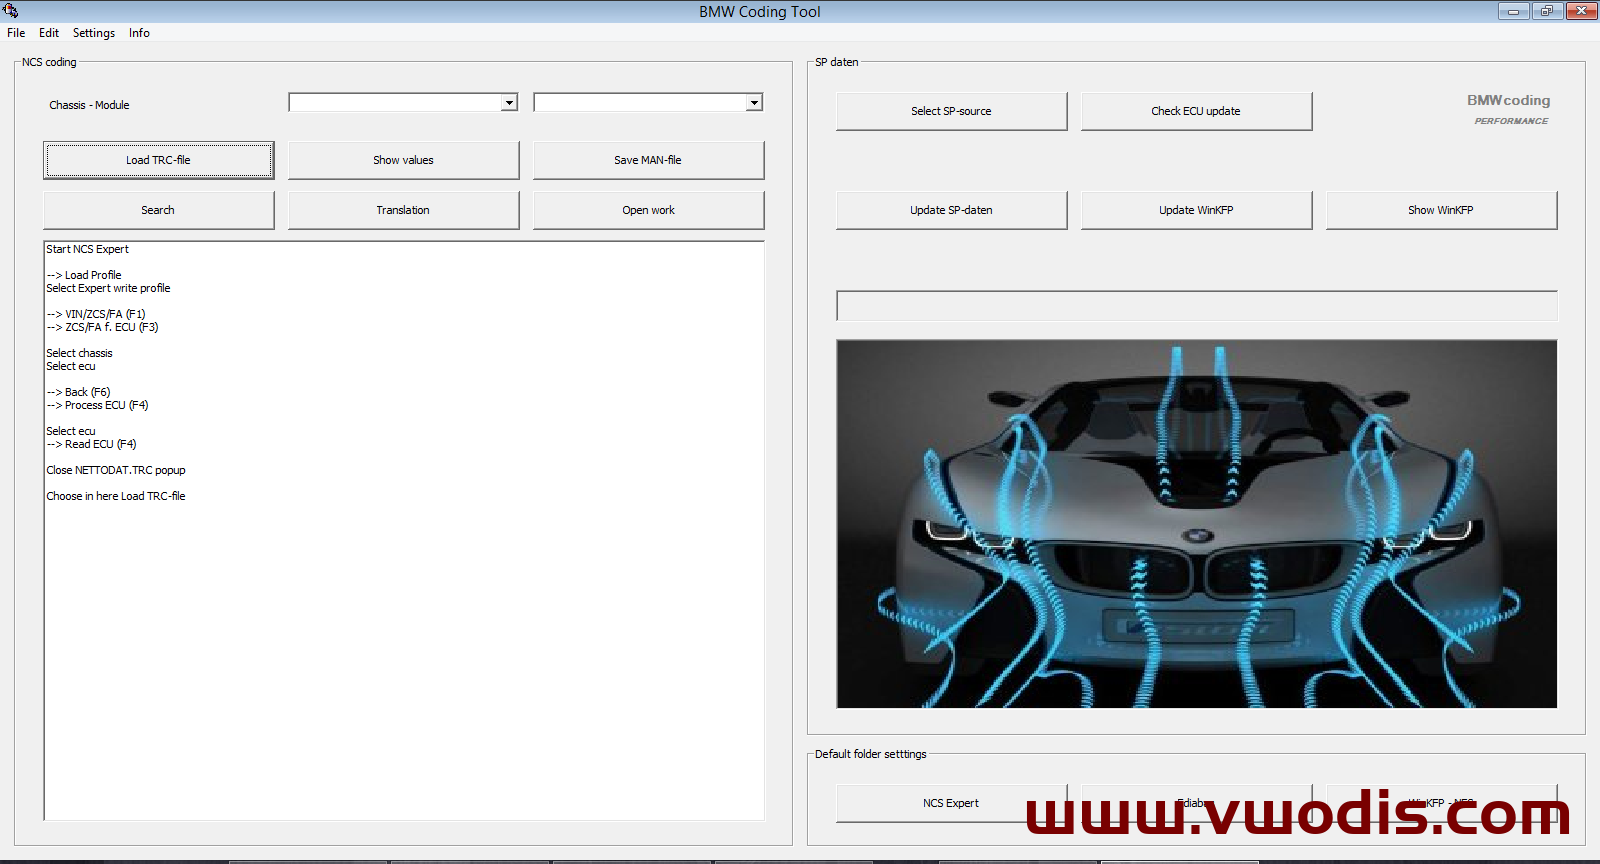
Task: Minimize the BMW Coding Tool window
Action: coord(1513,11)
